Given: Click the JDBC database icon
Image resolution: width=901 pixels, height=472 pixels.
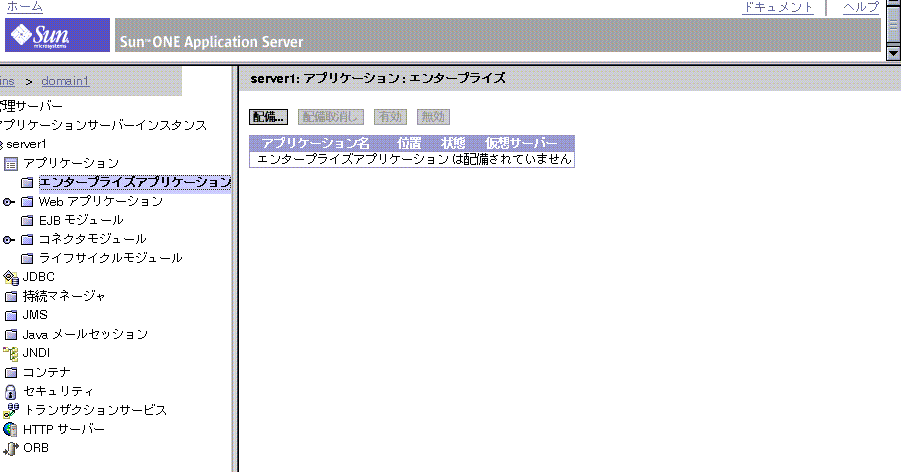Looking at the screenshot, I should (x=11, y=278).
